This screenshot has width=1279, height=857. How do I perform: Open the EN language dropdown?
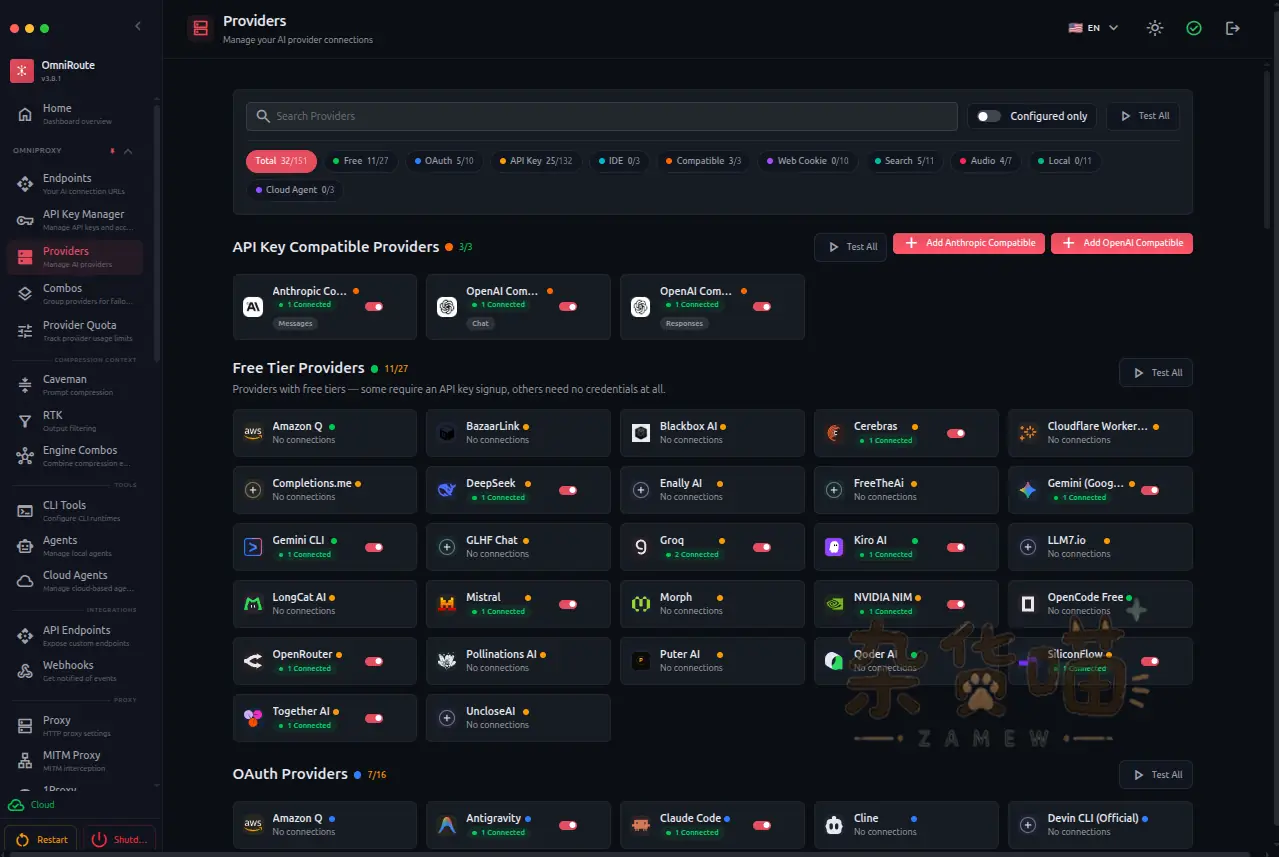tap(1094, 28)
